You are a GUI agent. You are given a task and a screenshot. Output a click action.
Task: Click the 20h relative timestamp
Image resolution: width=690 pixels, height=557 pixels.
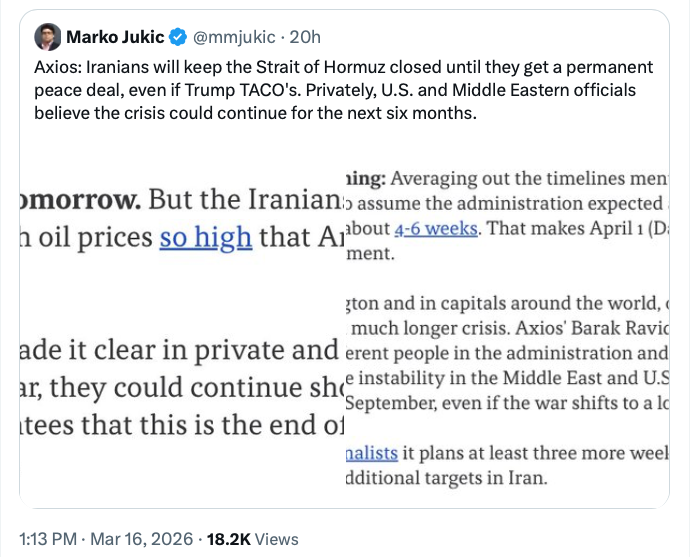coord(304,38)
